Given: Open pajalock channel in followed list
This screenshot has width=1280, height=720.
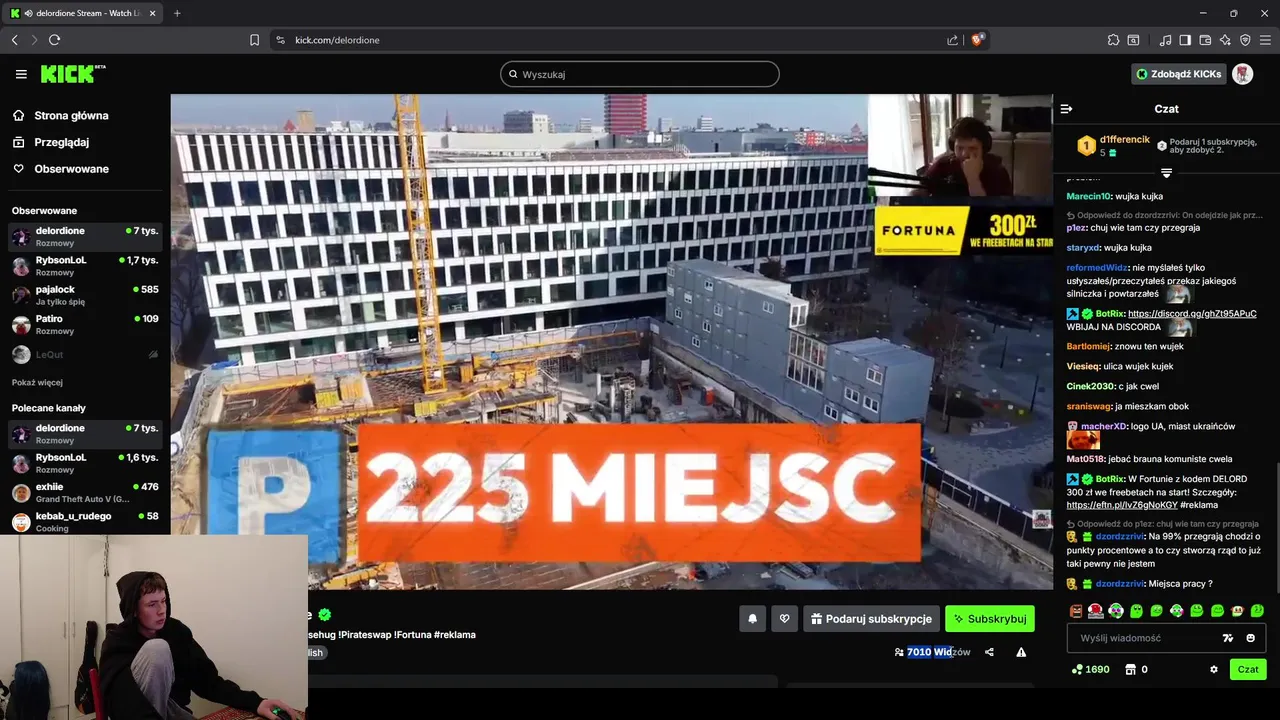Looking at the screenshot, I should coord(85,295).
